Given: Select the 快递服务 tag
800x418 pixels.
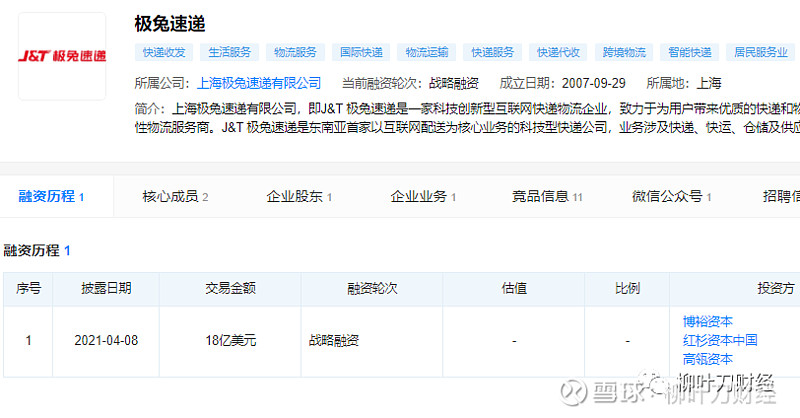Looking at the screenshot, I should pyautogui.click(x=492, y=52).
